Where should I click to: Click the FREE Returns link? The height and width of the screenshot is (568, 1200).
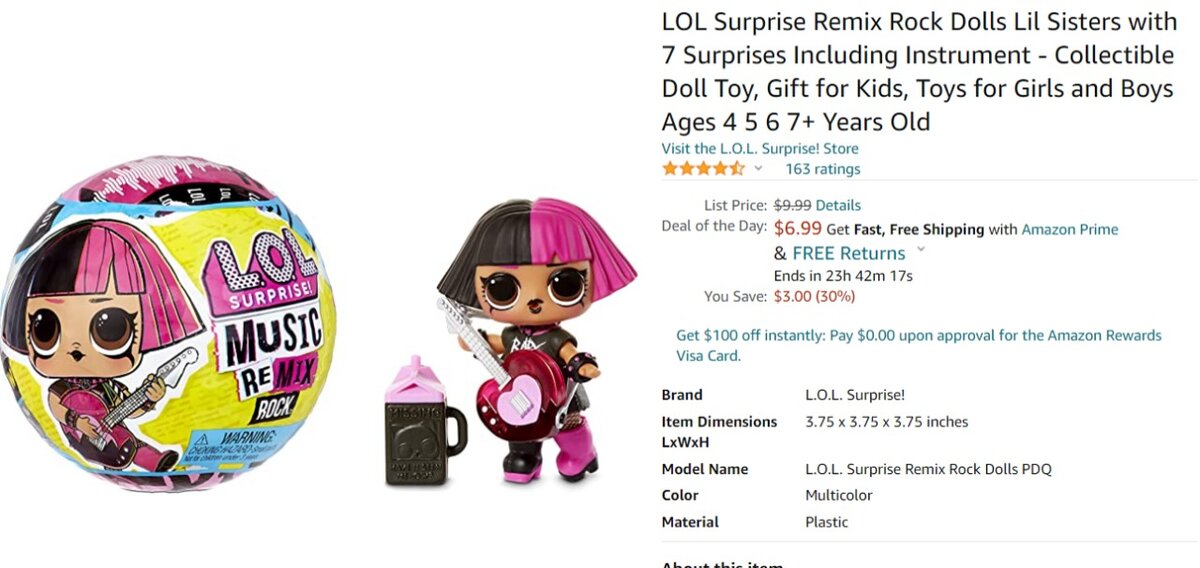coord(848,253)
